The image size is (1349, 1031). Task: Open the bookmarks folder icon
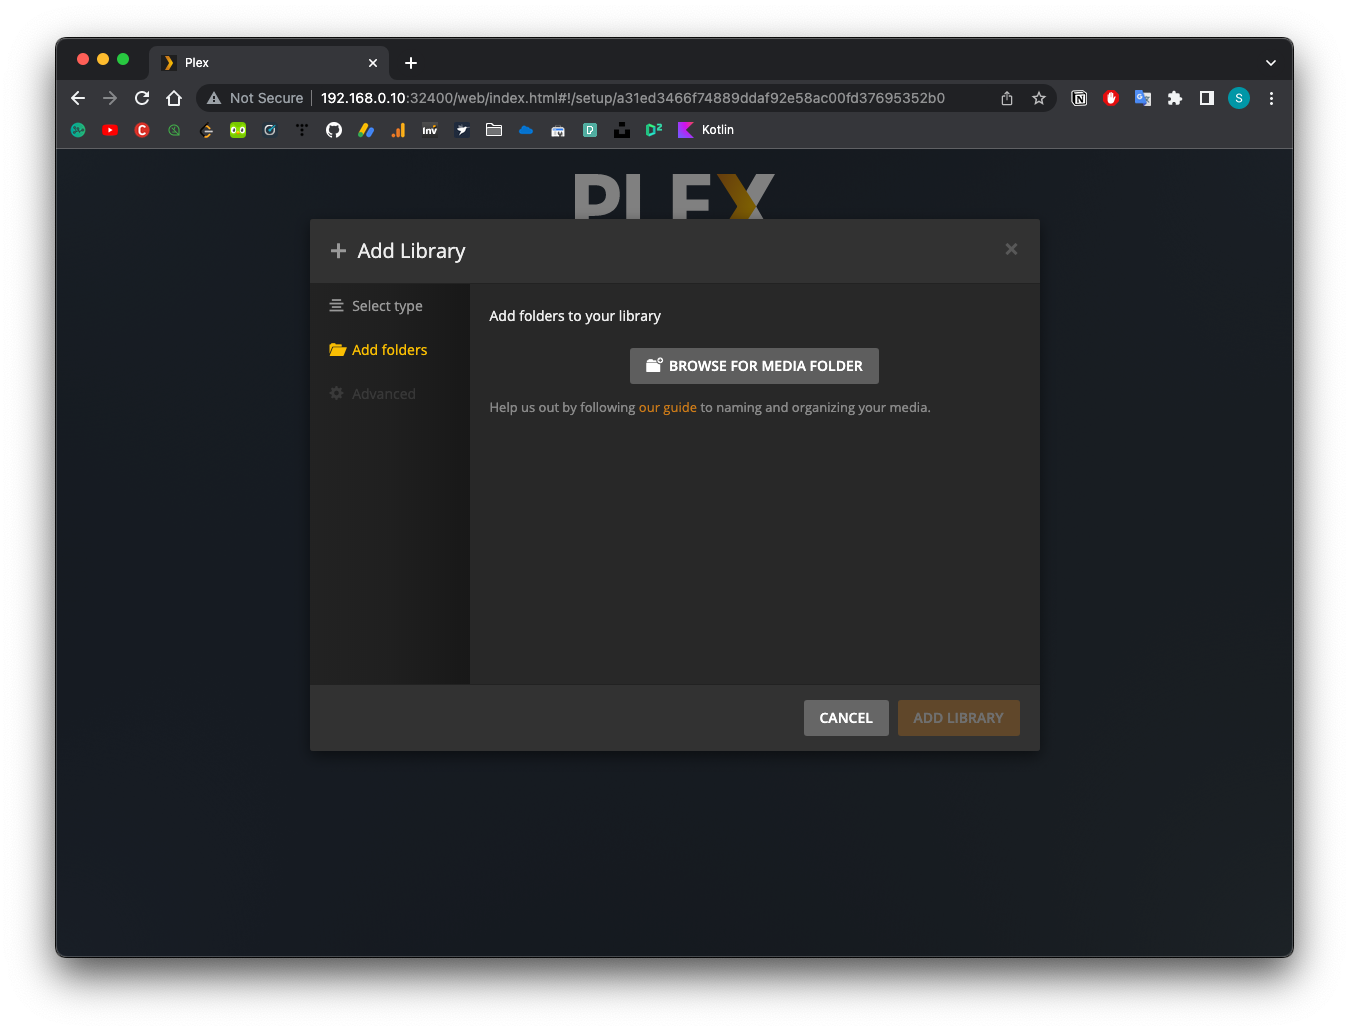coord(494,130)
